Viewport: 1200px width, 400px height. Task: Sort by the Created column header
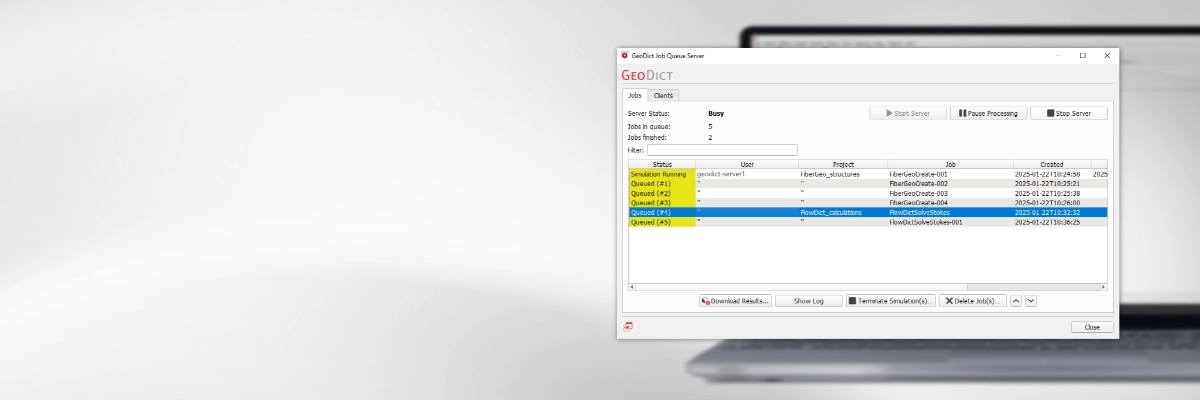1051,164
